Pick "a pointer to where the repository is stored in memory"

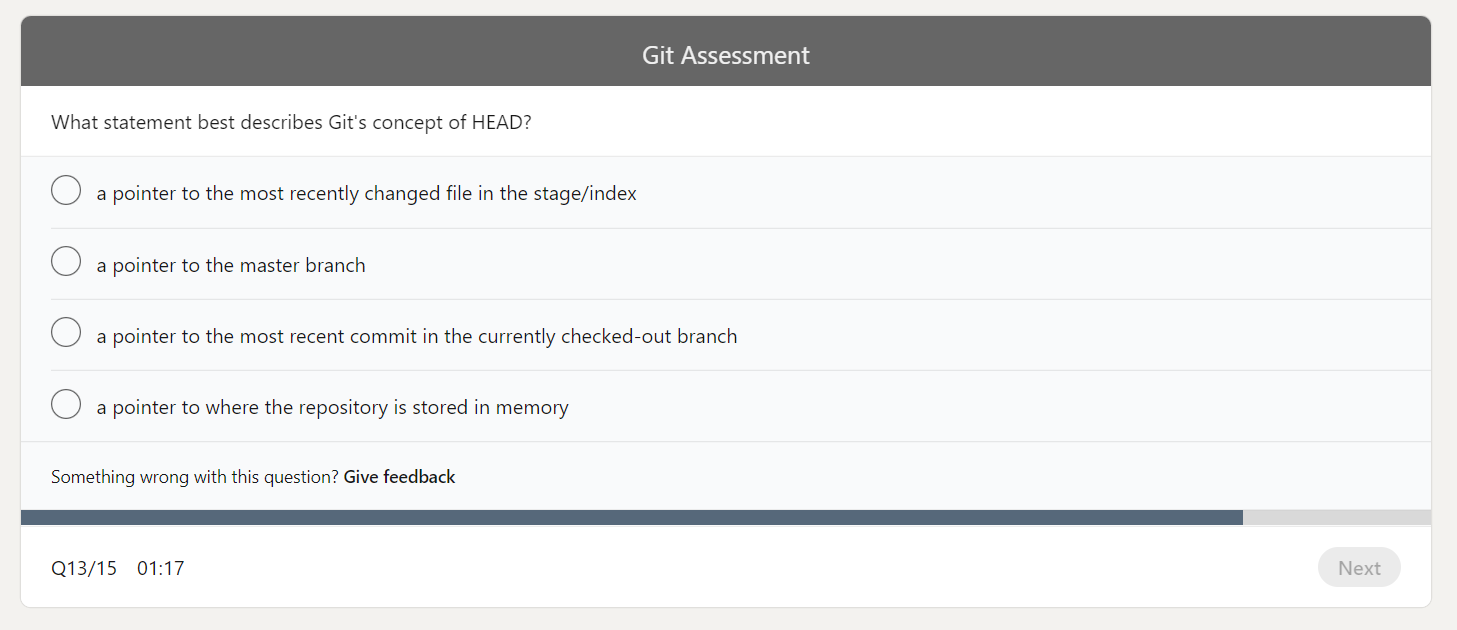coord(332,407)
